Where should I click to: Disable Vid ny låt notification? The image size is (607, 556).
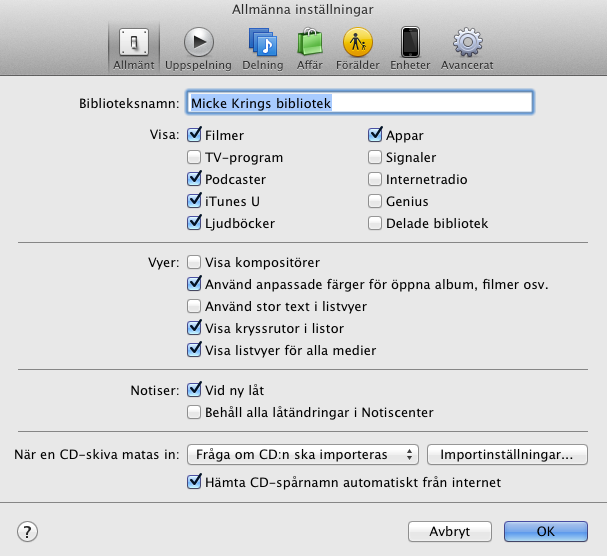194,390
